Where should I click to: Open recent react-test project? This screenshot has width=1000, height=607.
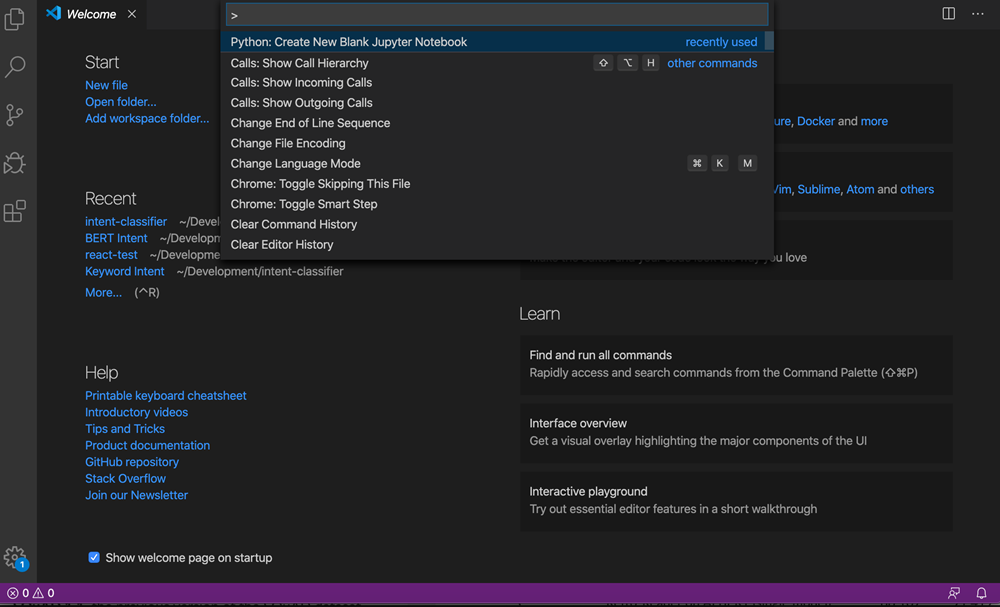pos(112,254)
